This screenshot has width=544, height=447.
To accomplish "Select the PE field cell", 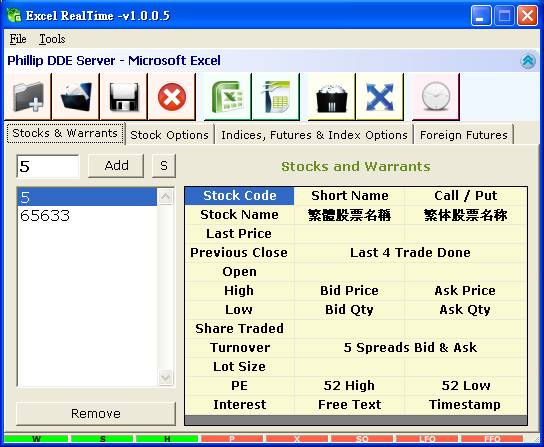I will click(x=239, y=386).
